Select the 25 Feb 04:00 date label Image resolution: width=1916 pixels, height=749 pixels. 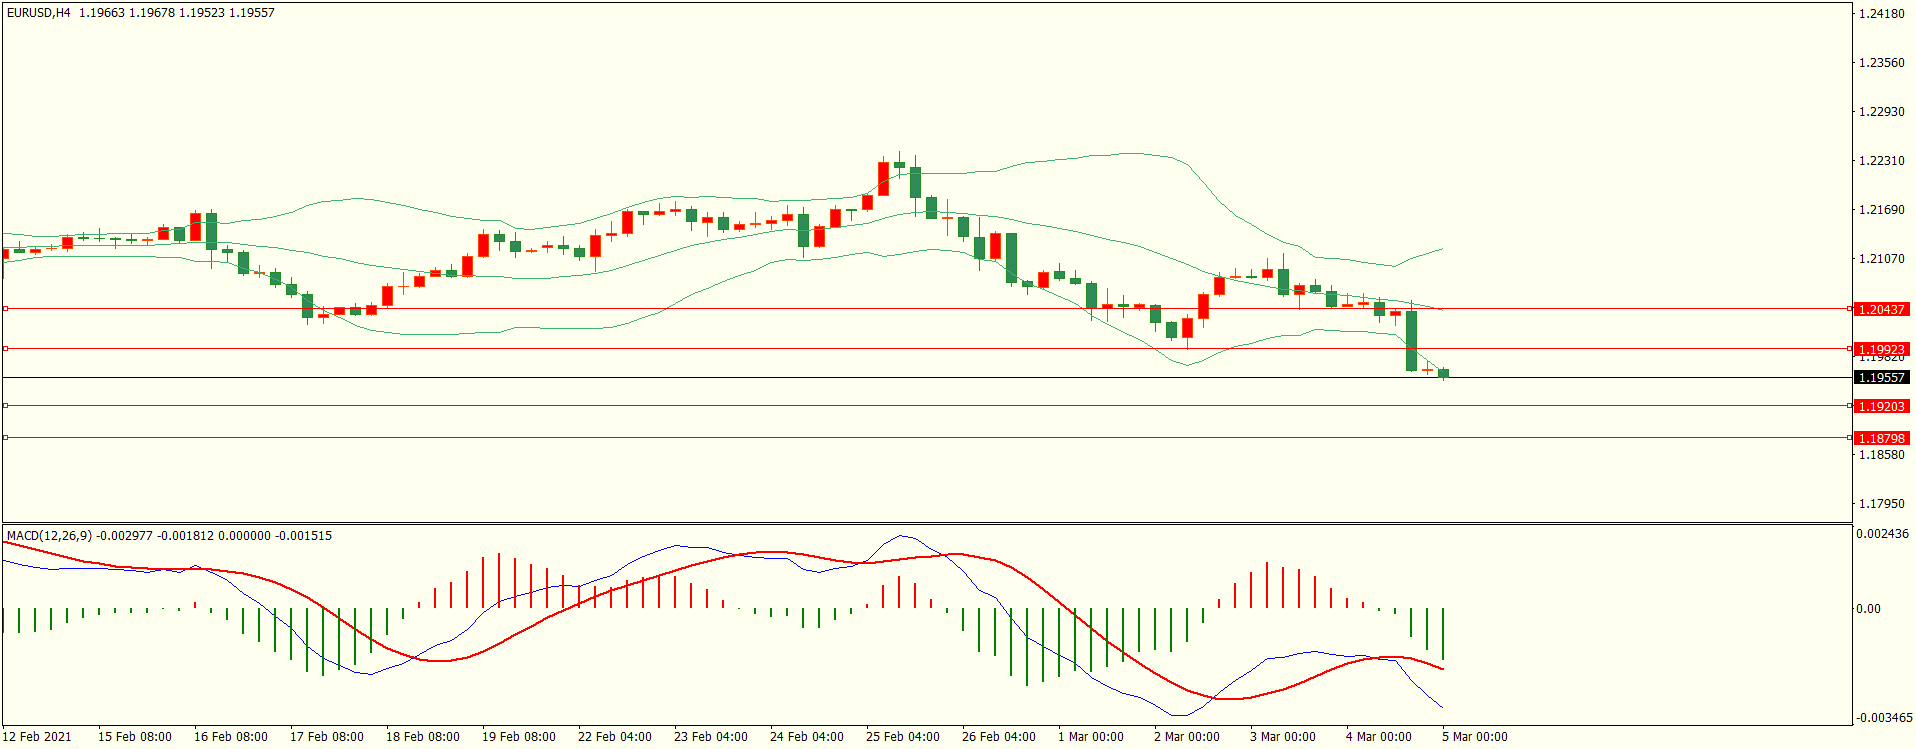coord(902,737)
